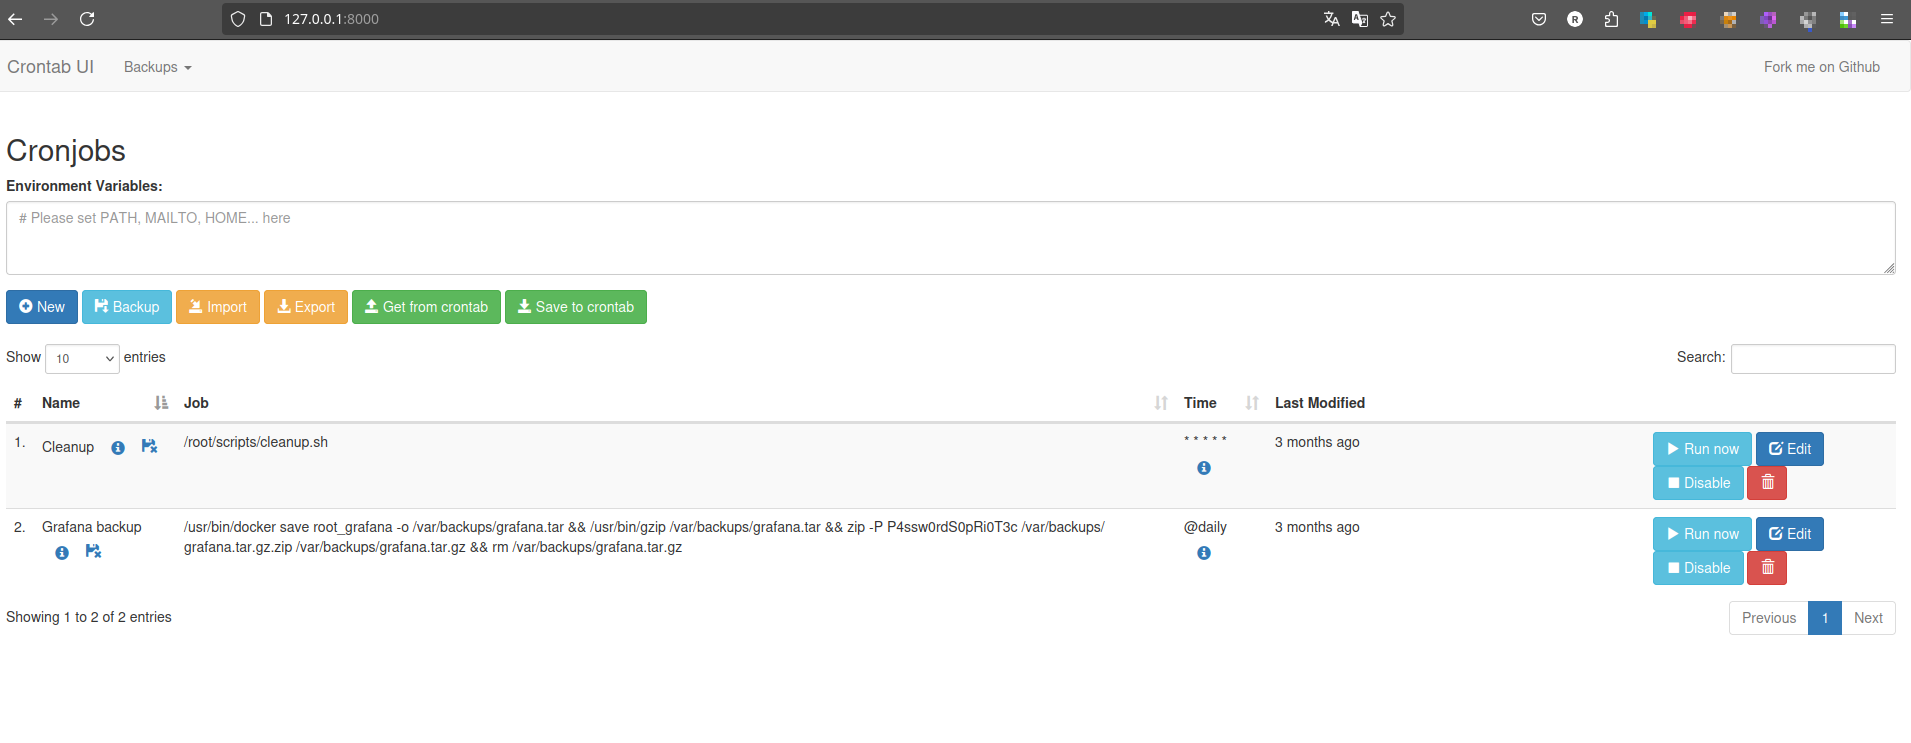1911x743 pixels.
Task: Reload the page using the refresh icon
Action: 87,19
